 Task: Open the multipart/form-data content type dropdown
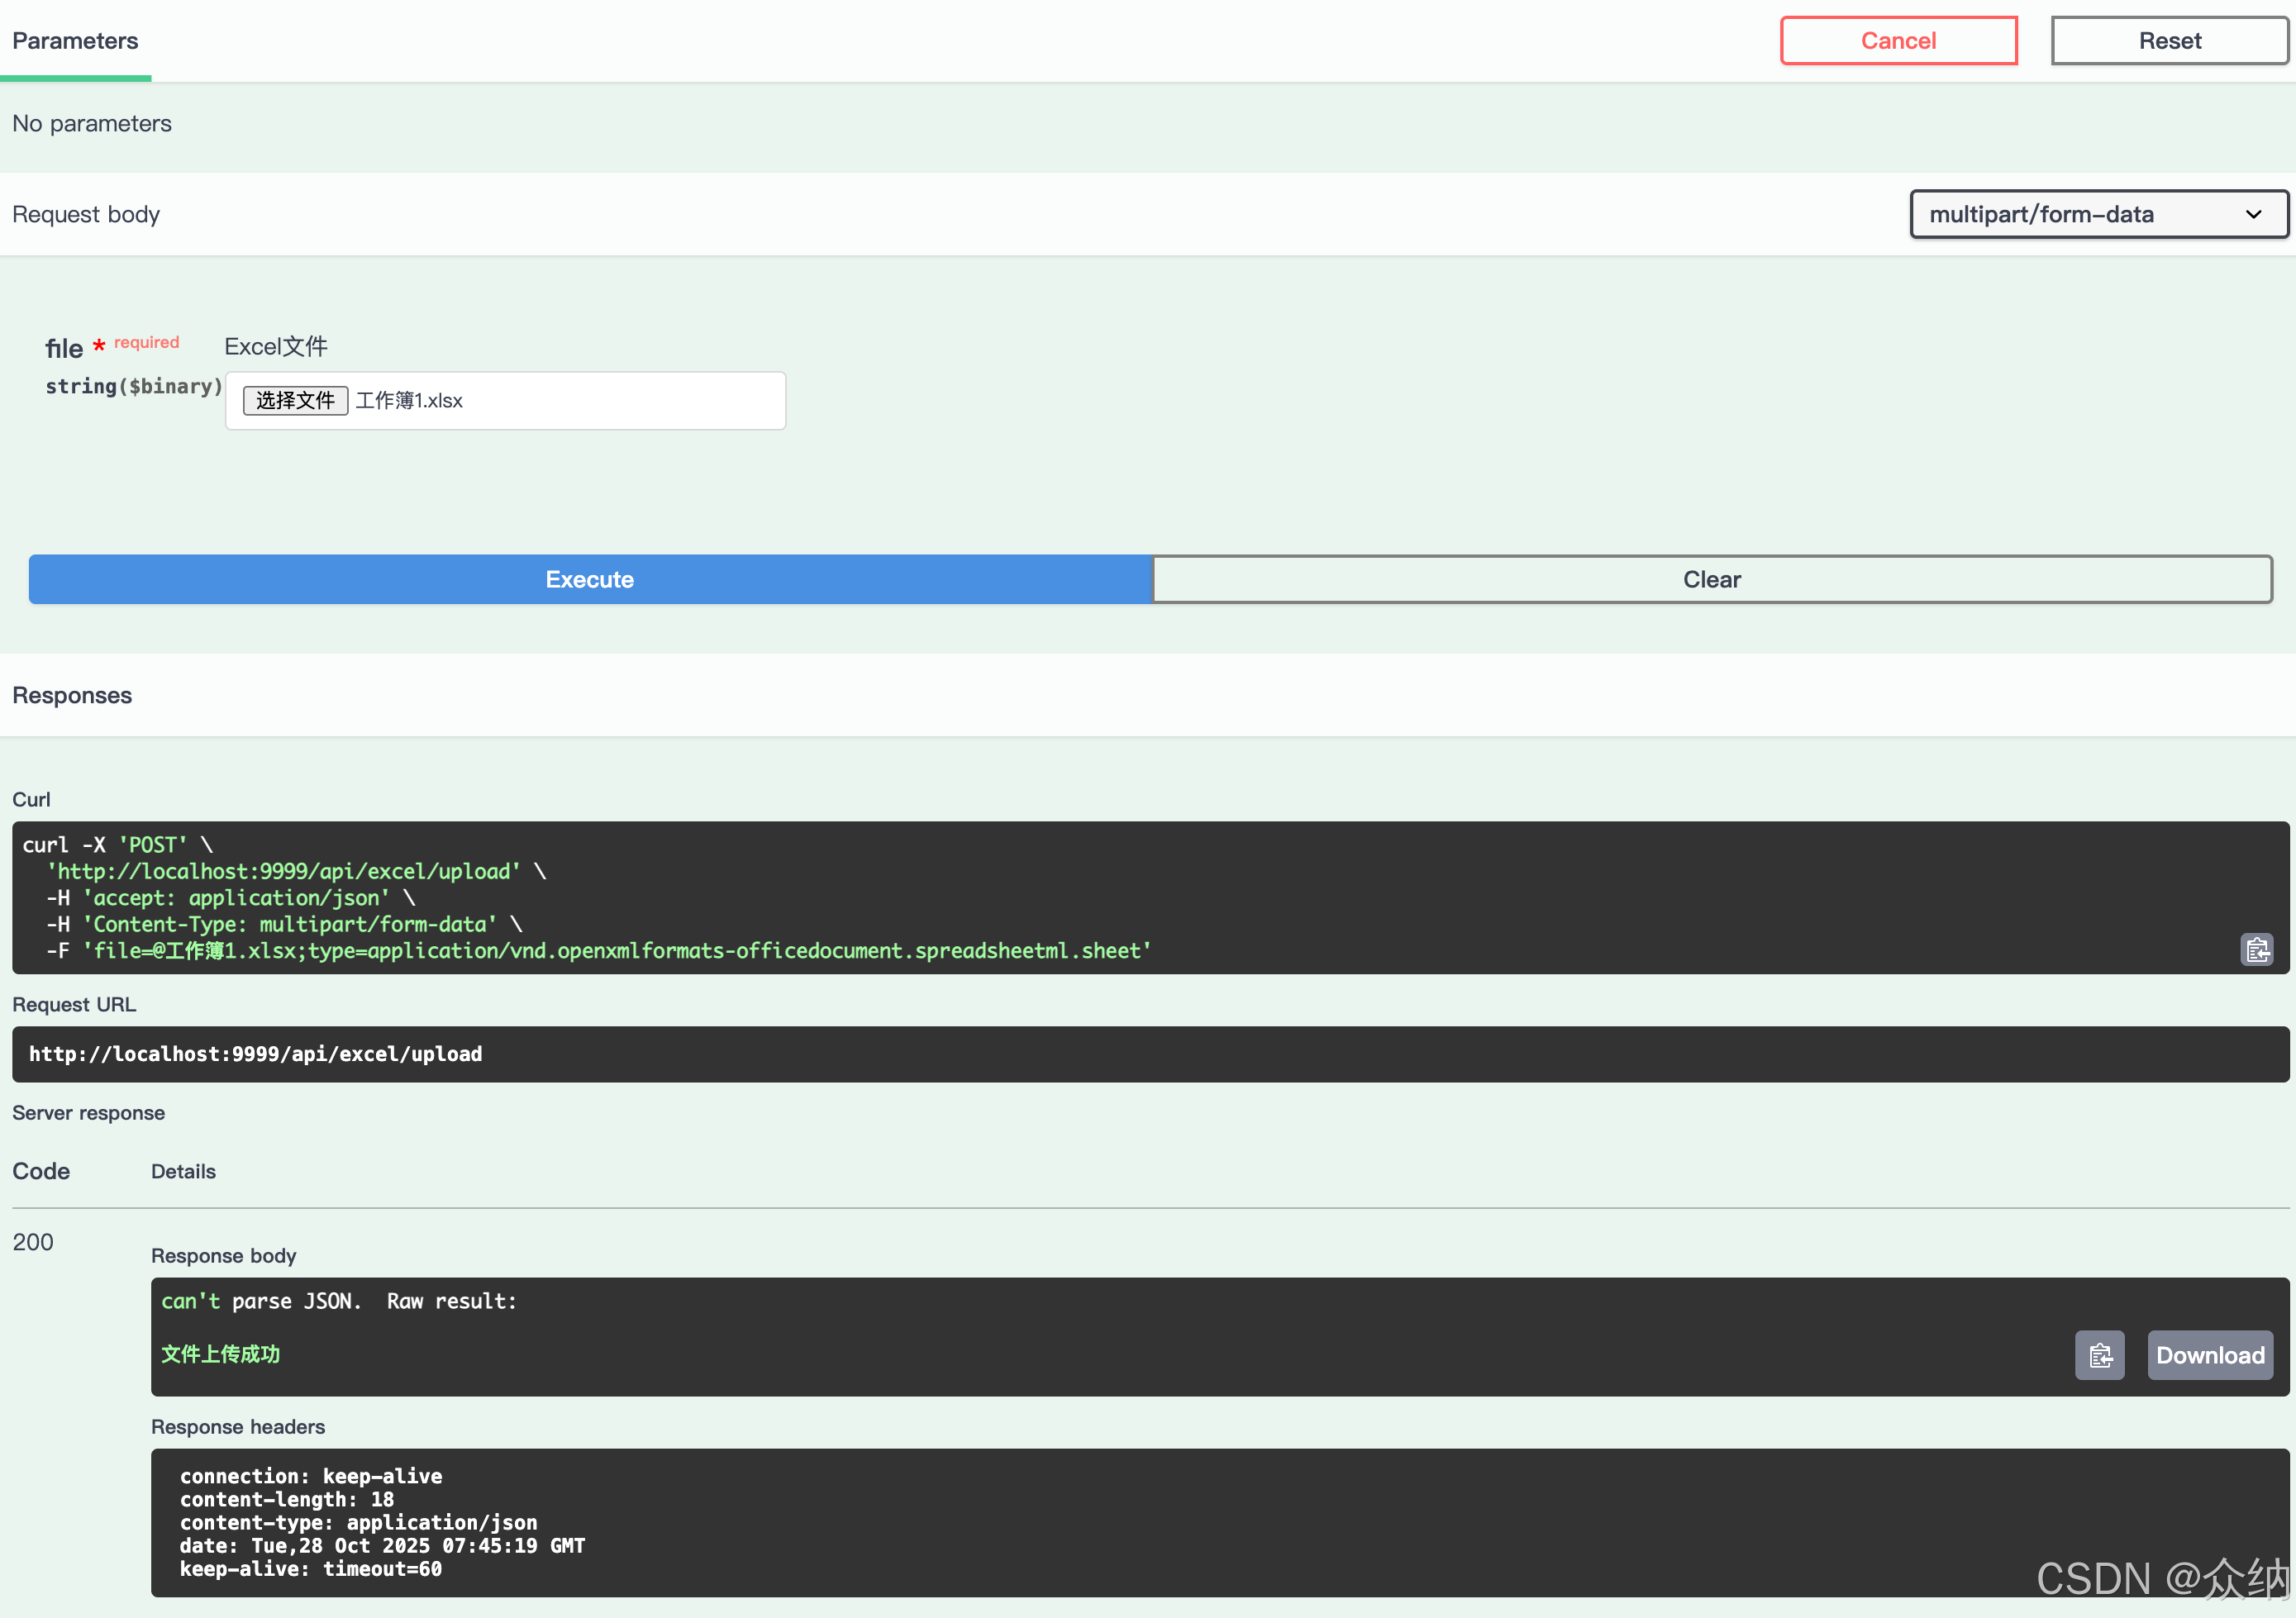tap(2080, 214)
